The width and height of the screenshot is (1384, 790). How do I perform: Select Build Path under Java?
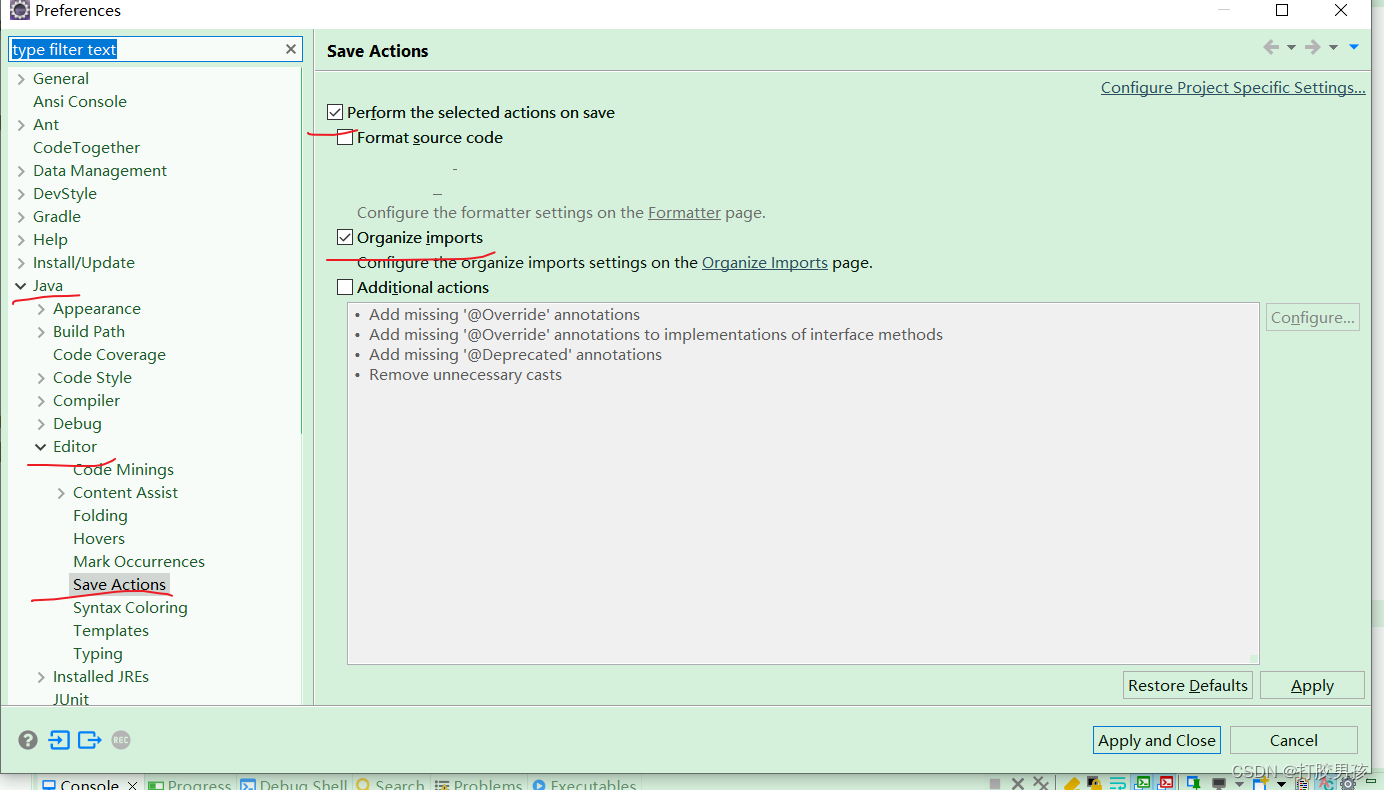(89, 332)
